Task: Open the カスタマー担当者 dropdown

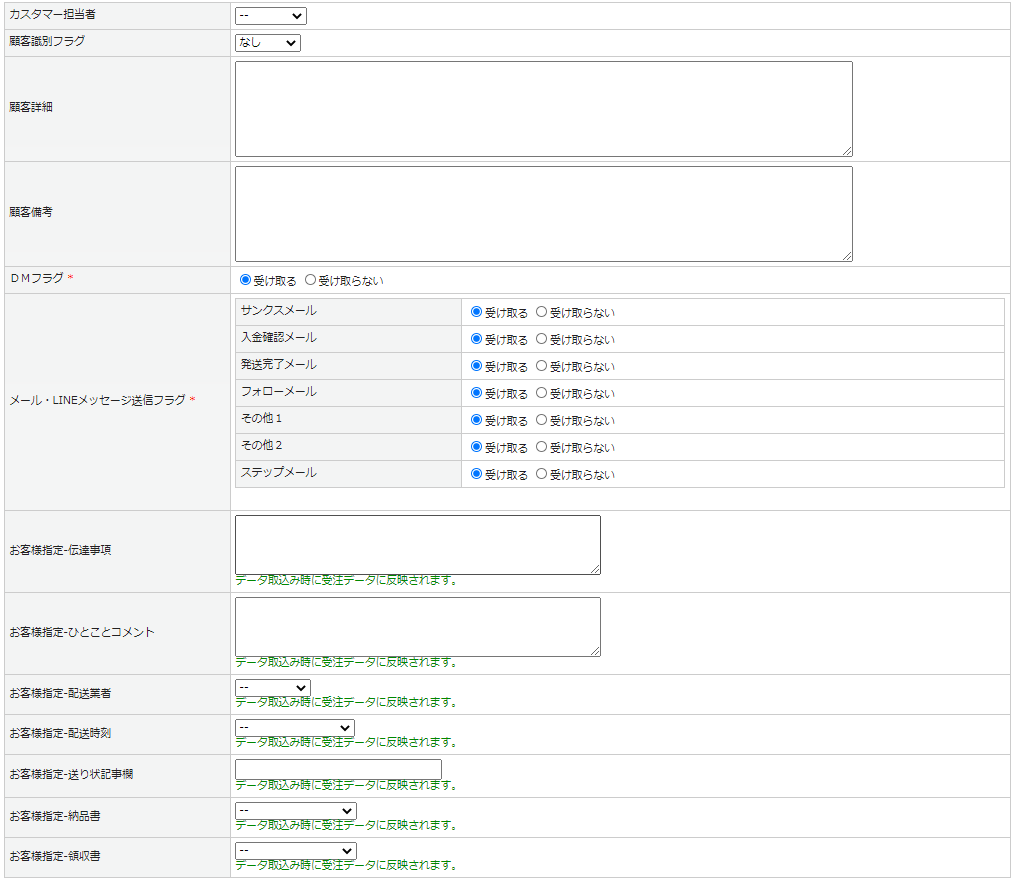Action: [270, 16]
